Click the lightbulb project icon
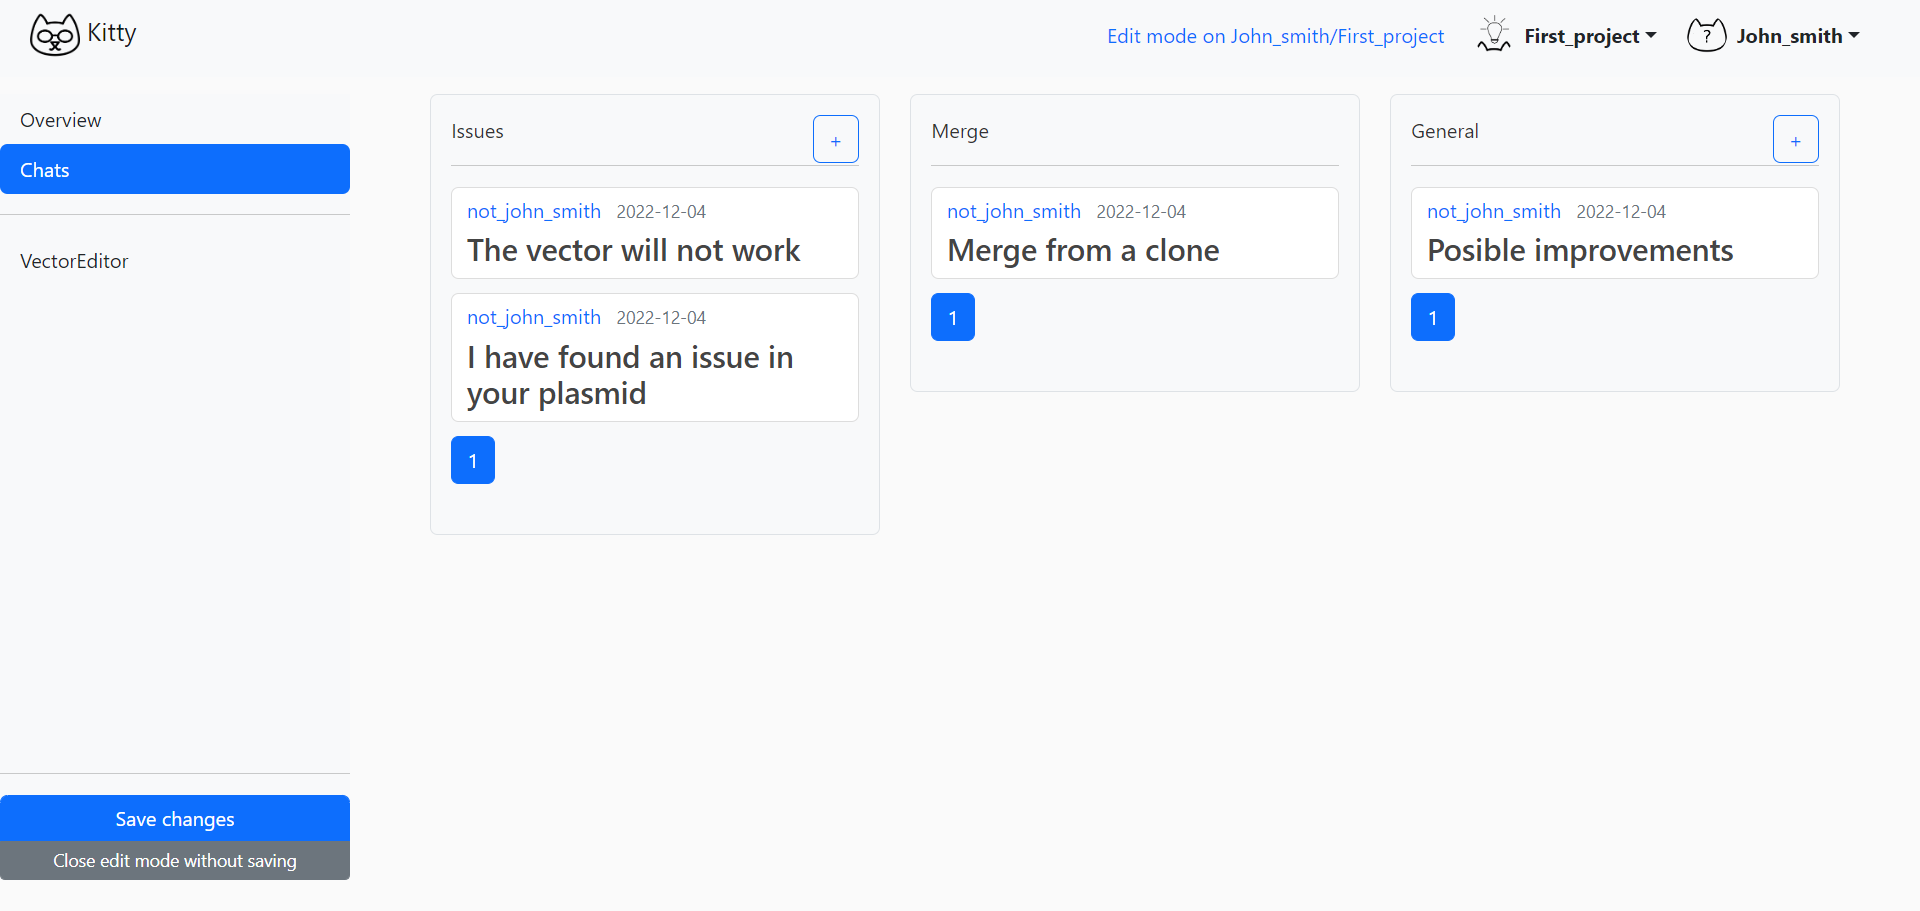The width and height of the screenshot is (1920, 911). point(1494,35)
